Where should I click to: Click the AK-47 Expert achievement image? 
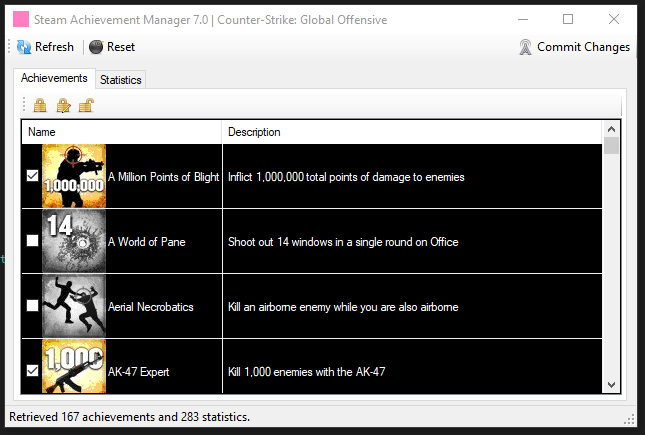(74, 366)
